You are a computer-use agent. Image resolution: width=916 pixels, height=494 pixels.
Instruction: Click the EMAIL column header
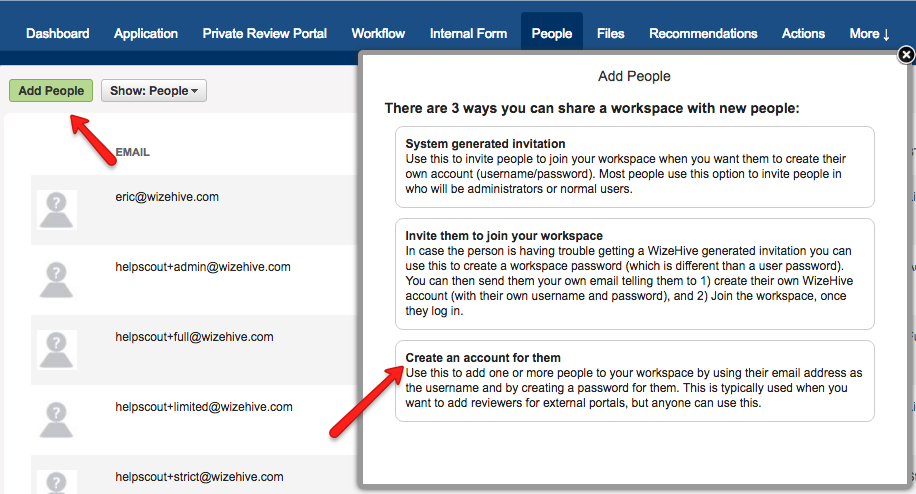[133, 152]
